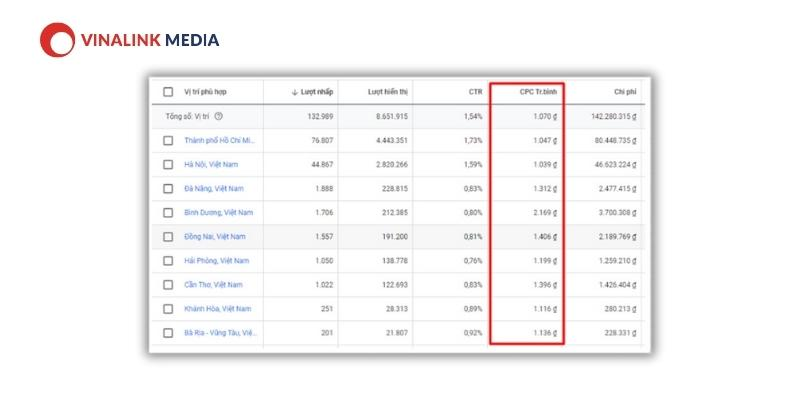The height and width of the screenshot is (400, 800).
Task: Select the Bình Dương row checkbox
Action: coord(168,212)
